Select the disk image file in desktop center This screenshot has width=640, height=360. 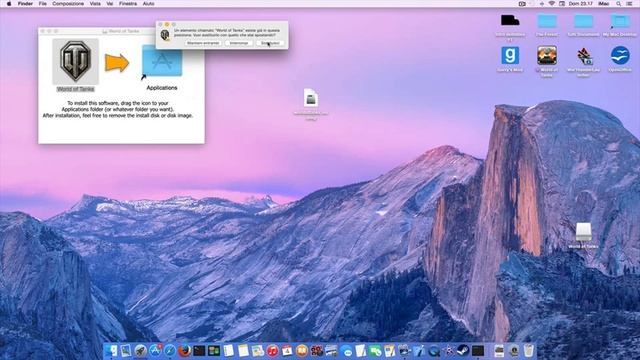[x=311, y=98]
